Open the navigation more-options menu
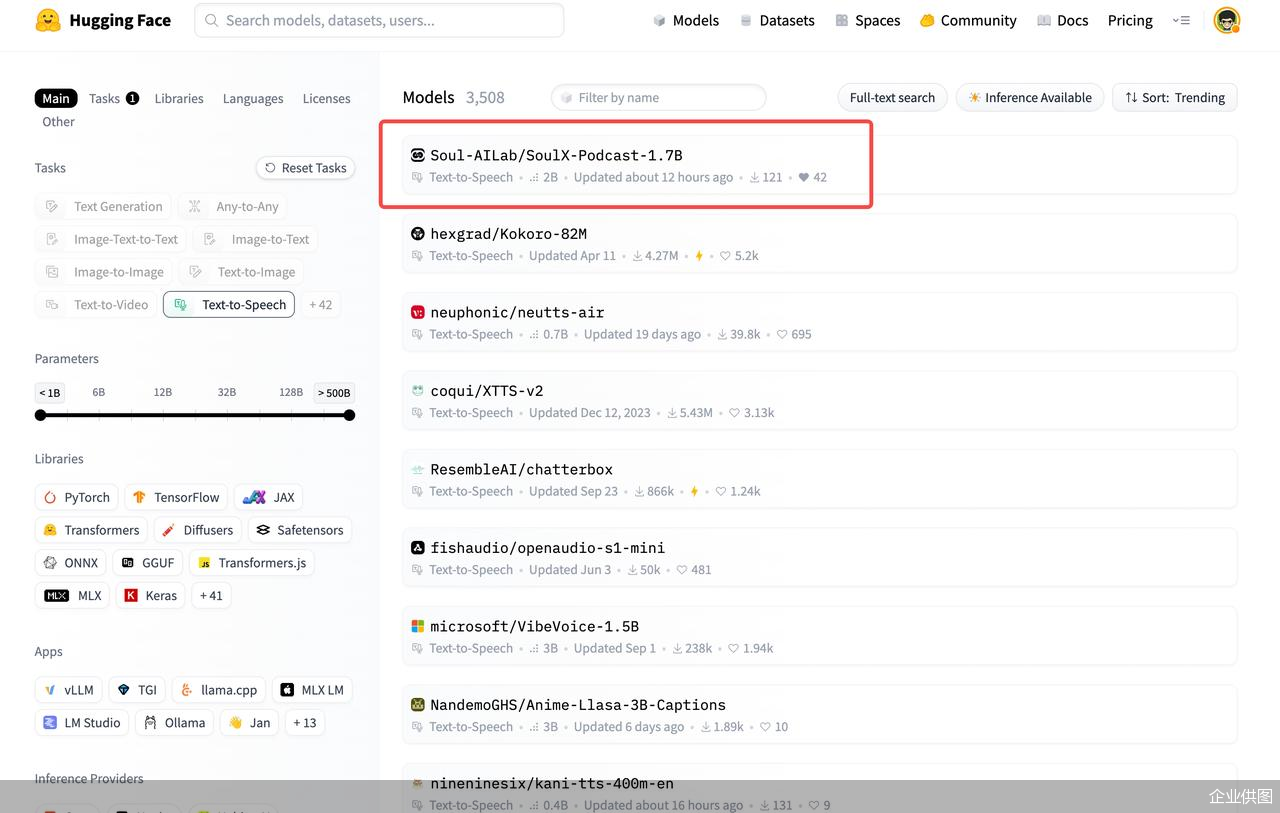 pyautogui.click(x=1181, y=20)
